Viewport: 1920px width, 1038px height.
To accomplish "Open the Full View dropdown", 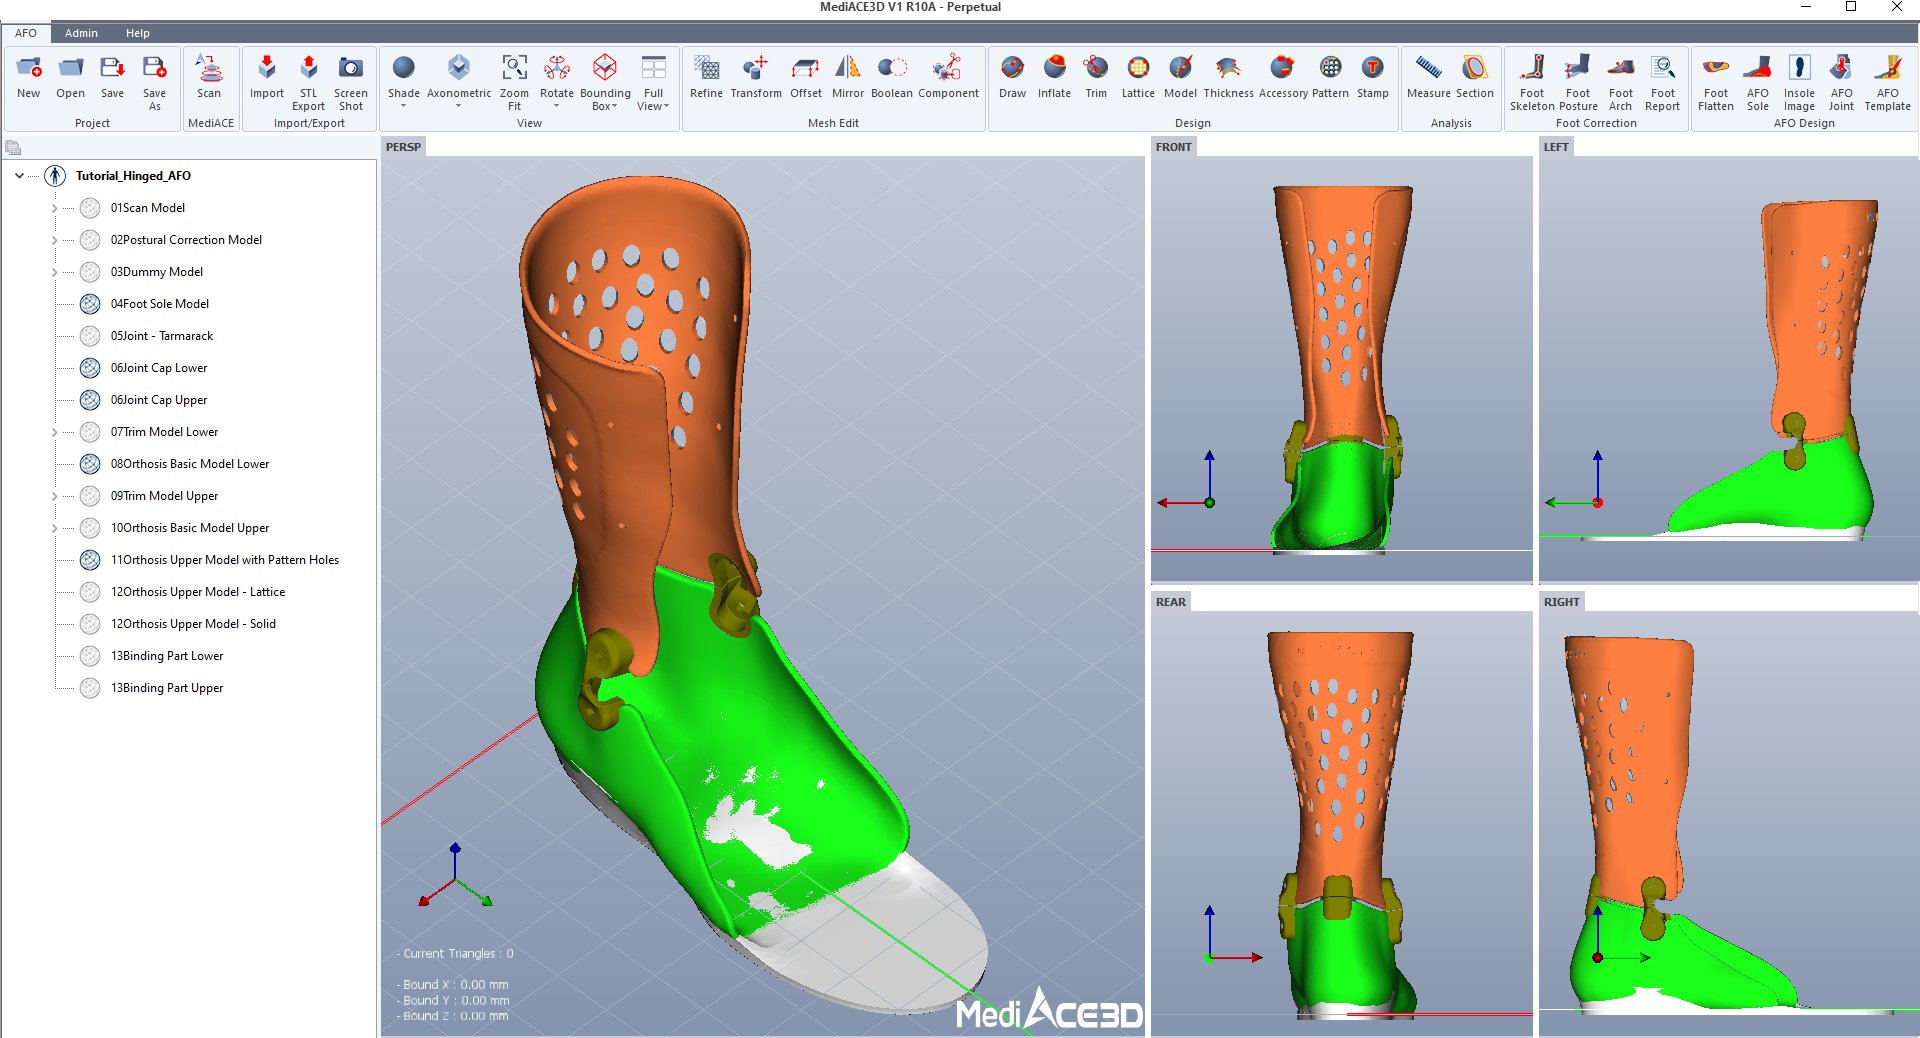I will point(666,107).
